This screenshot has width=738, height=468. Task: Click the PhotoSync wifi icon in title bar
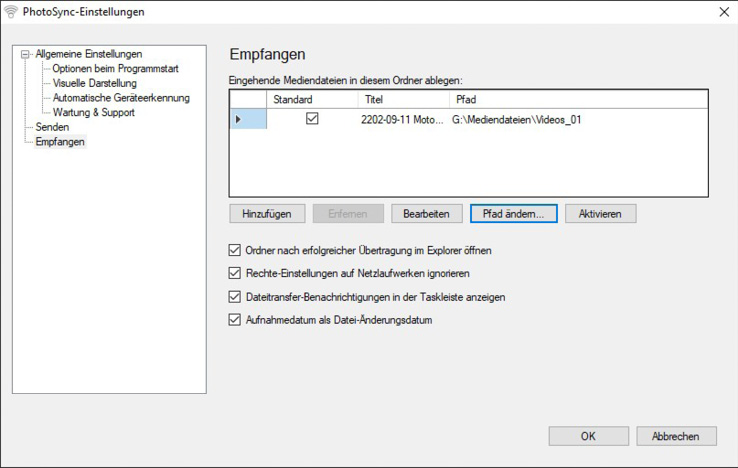click(x=12, y=12)
